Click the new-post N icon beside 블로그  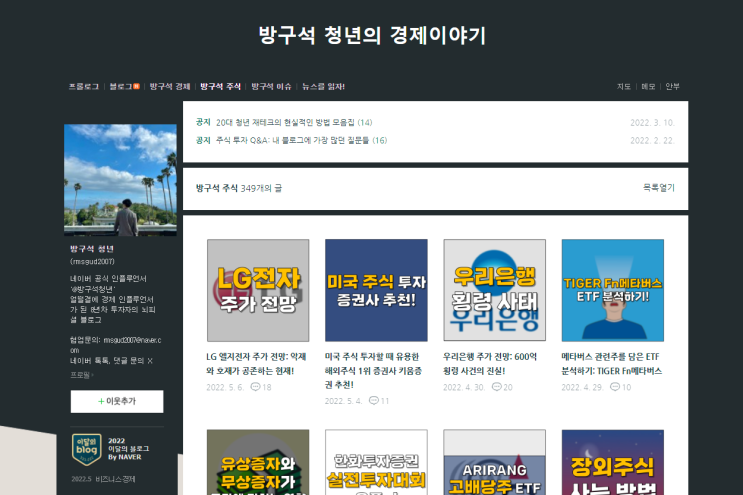(136, 86)
